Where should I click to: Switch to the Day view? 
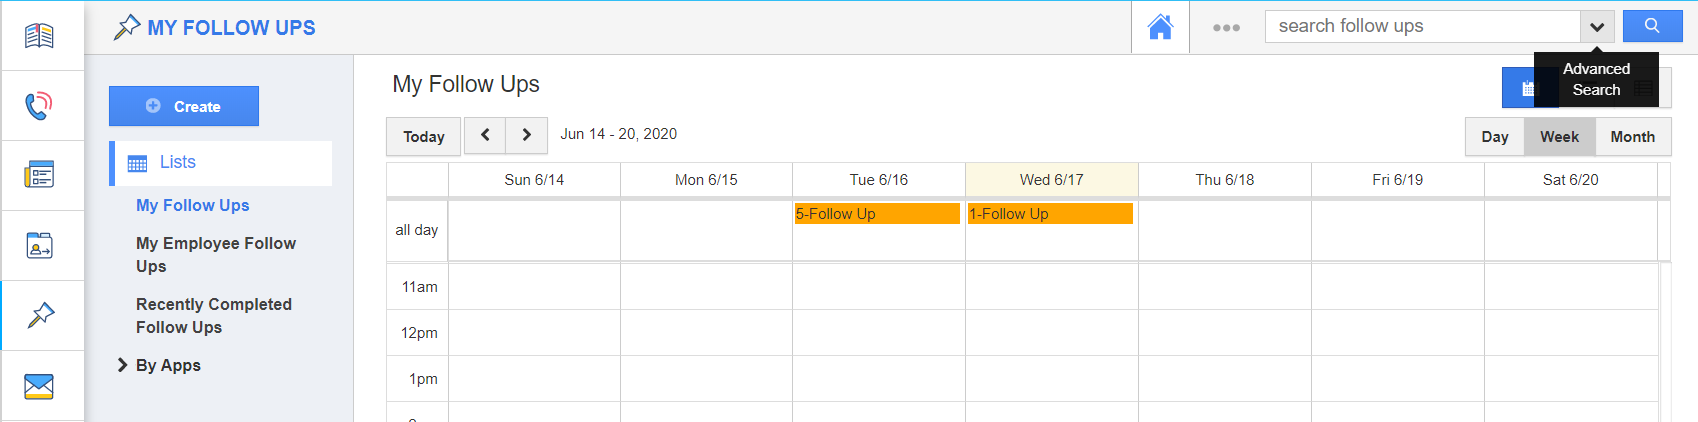tap(1495, 137)
